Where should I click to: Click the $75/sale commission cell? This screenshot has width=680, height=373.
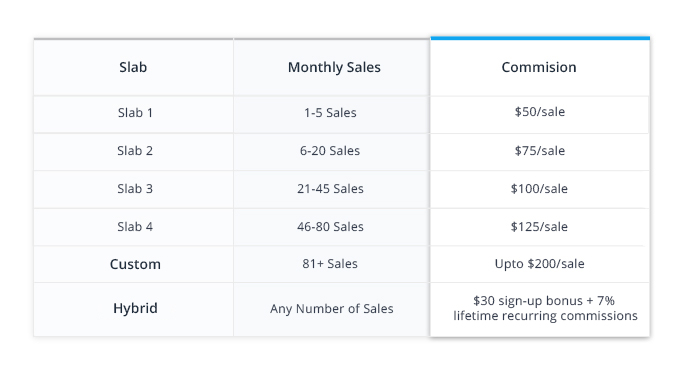(539, 151)
